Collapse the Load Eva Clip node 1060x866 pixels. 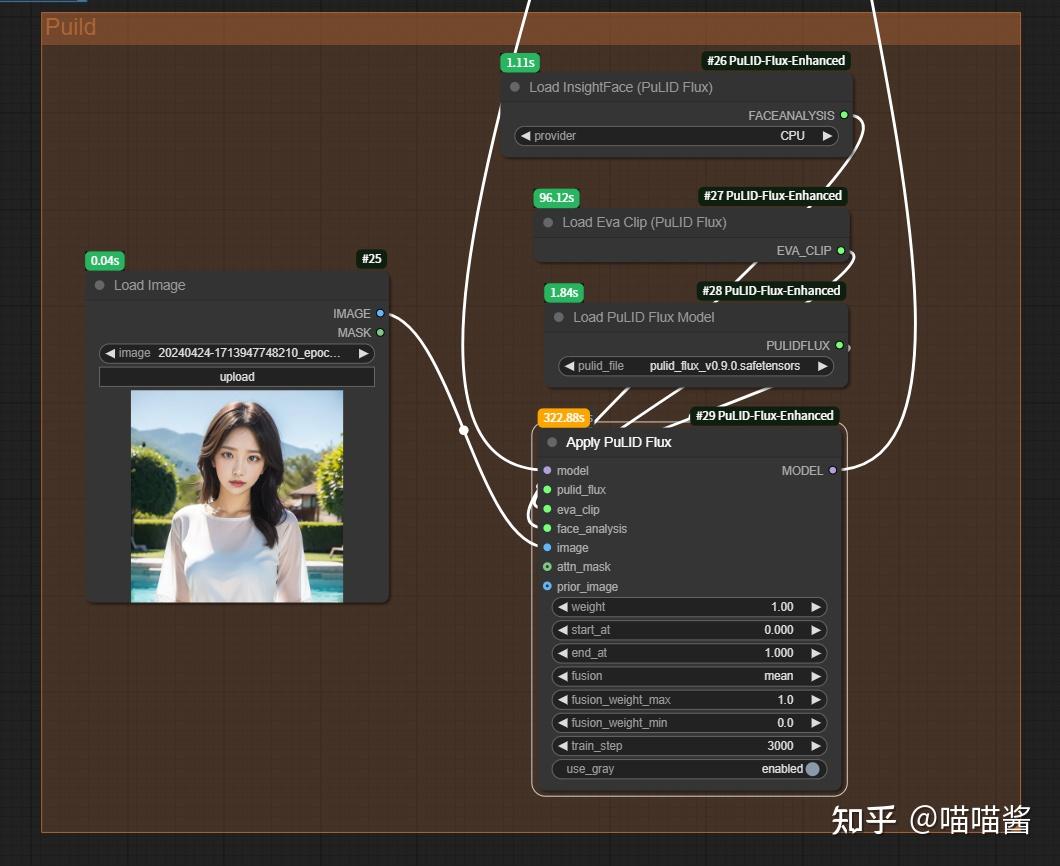coord(548,222)
